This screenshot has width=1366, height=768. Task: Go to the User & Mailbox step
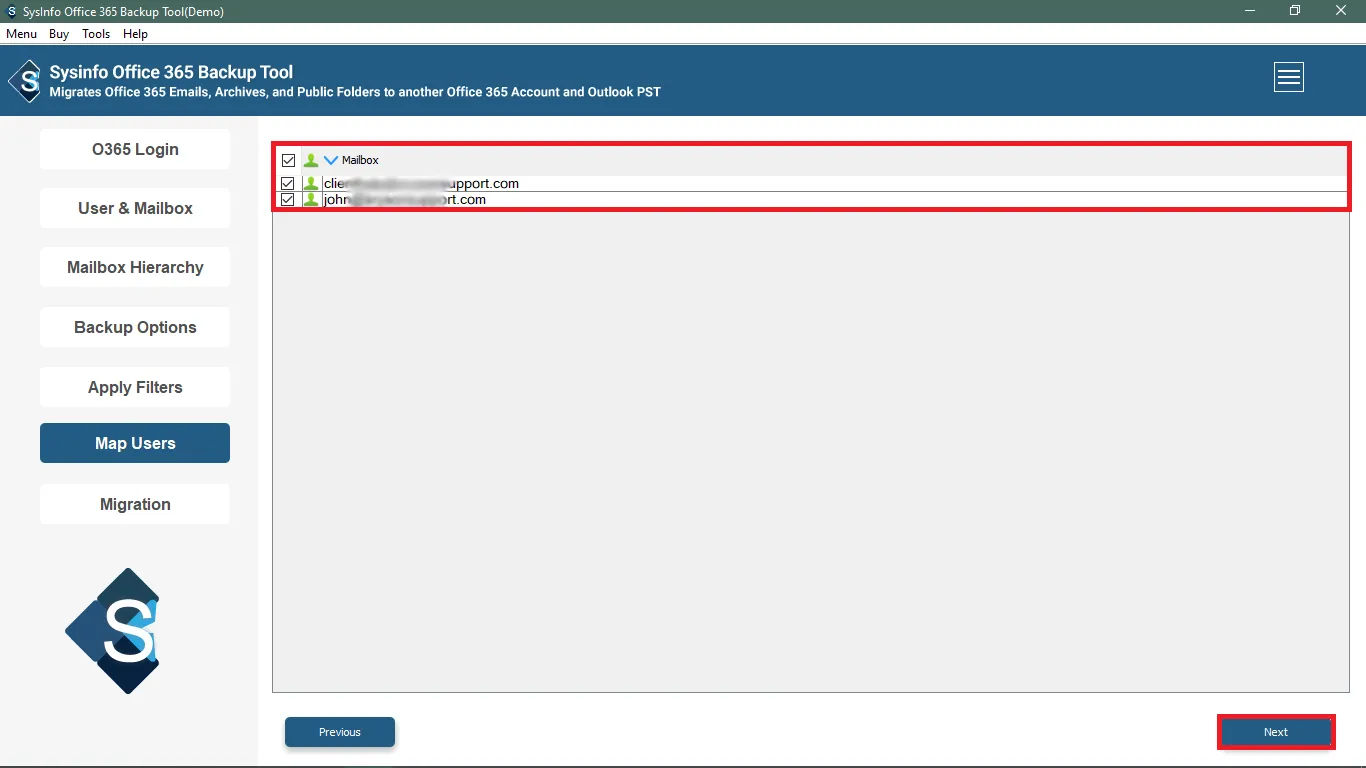point(135,208)
